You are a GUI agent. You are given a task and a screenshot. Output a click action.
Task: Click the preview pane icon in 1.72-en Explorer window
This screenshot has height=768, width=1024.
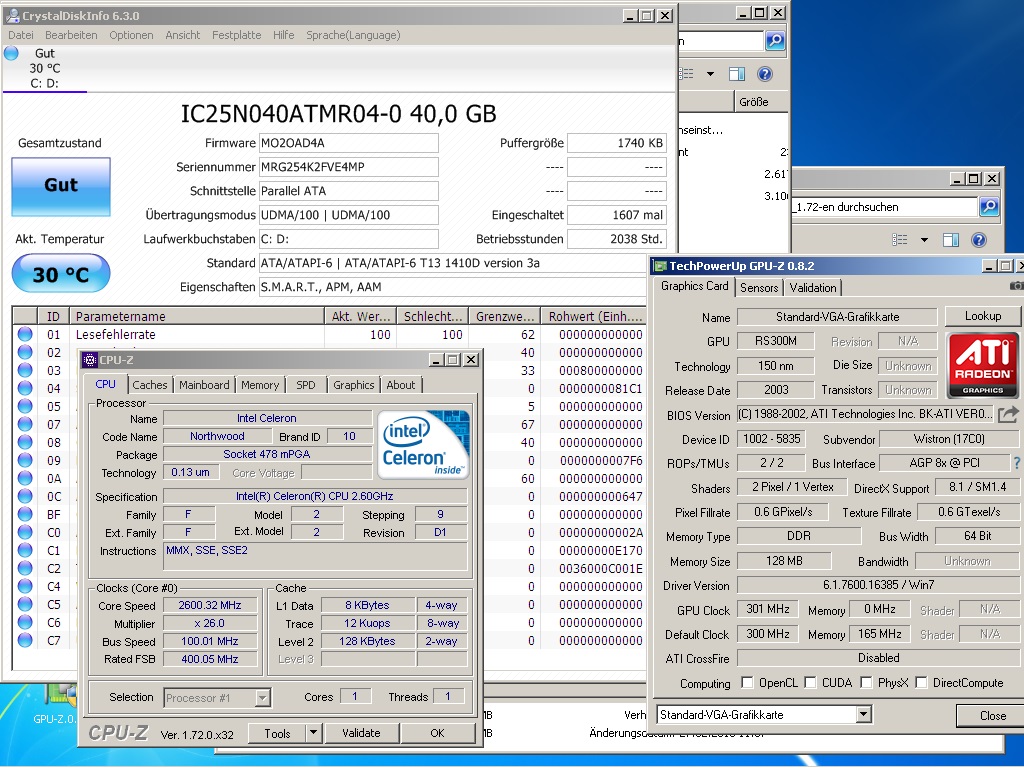[951, 240]
